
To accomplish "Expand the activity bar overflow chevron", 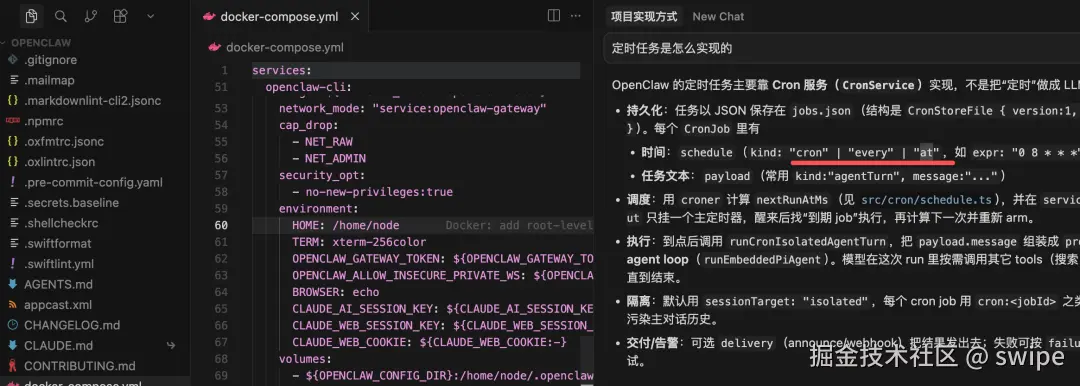I will point(151,16).
